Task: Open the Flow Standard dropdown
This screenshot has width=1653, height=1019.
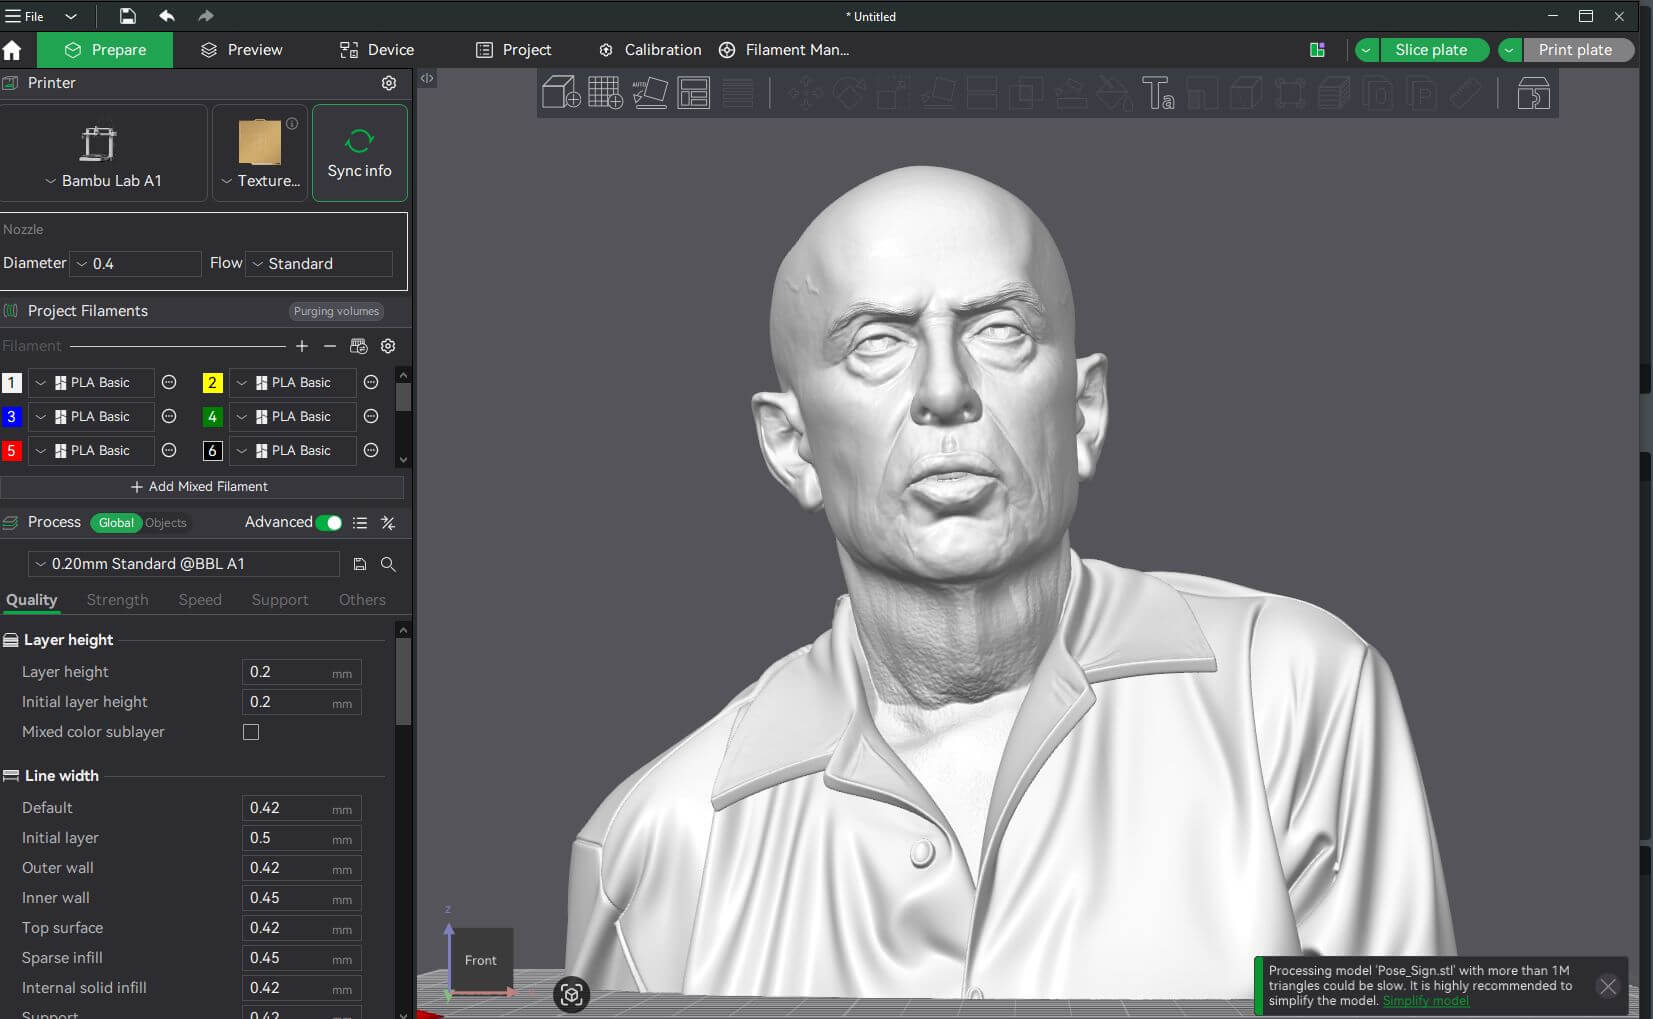Action: (319, 264)
